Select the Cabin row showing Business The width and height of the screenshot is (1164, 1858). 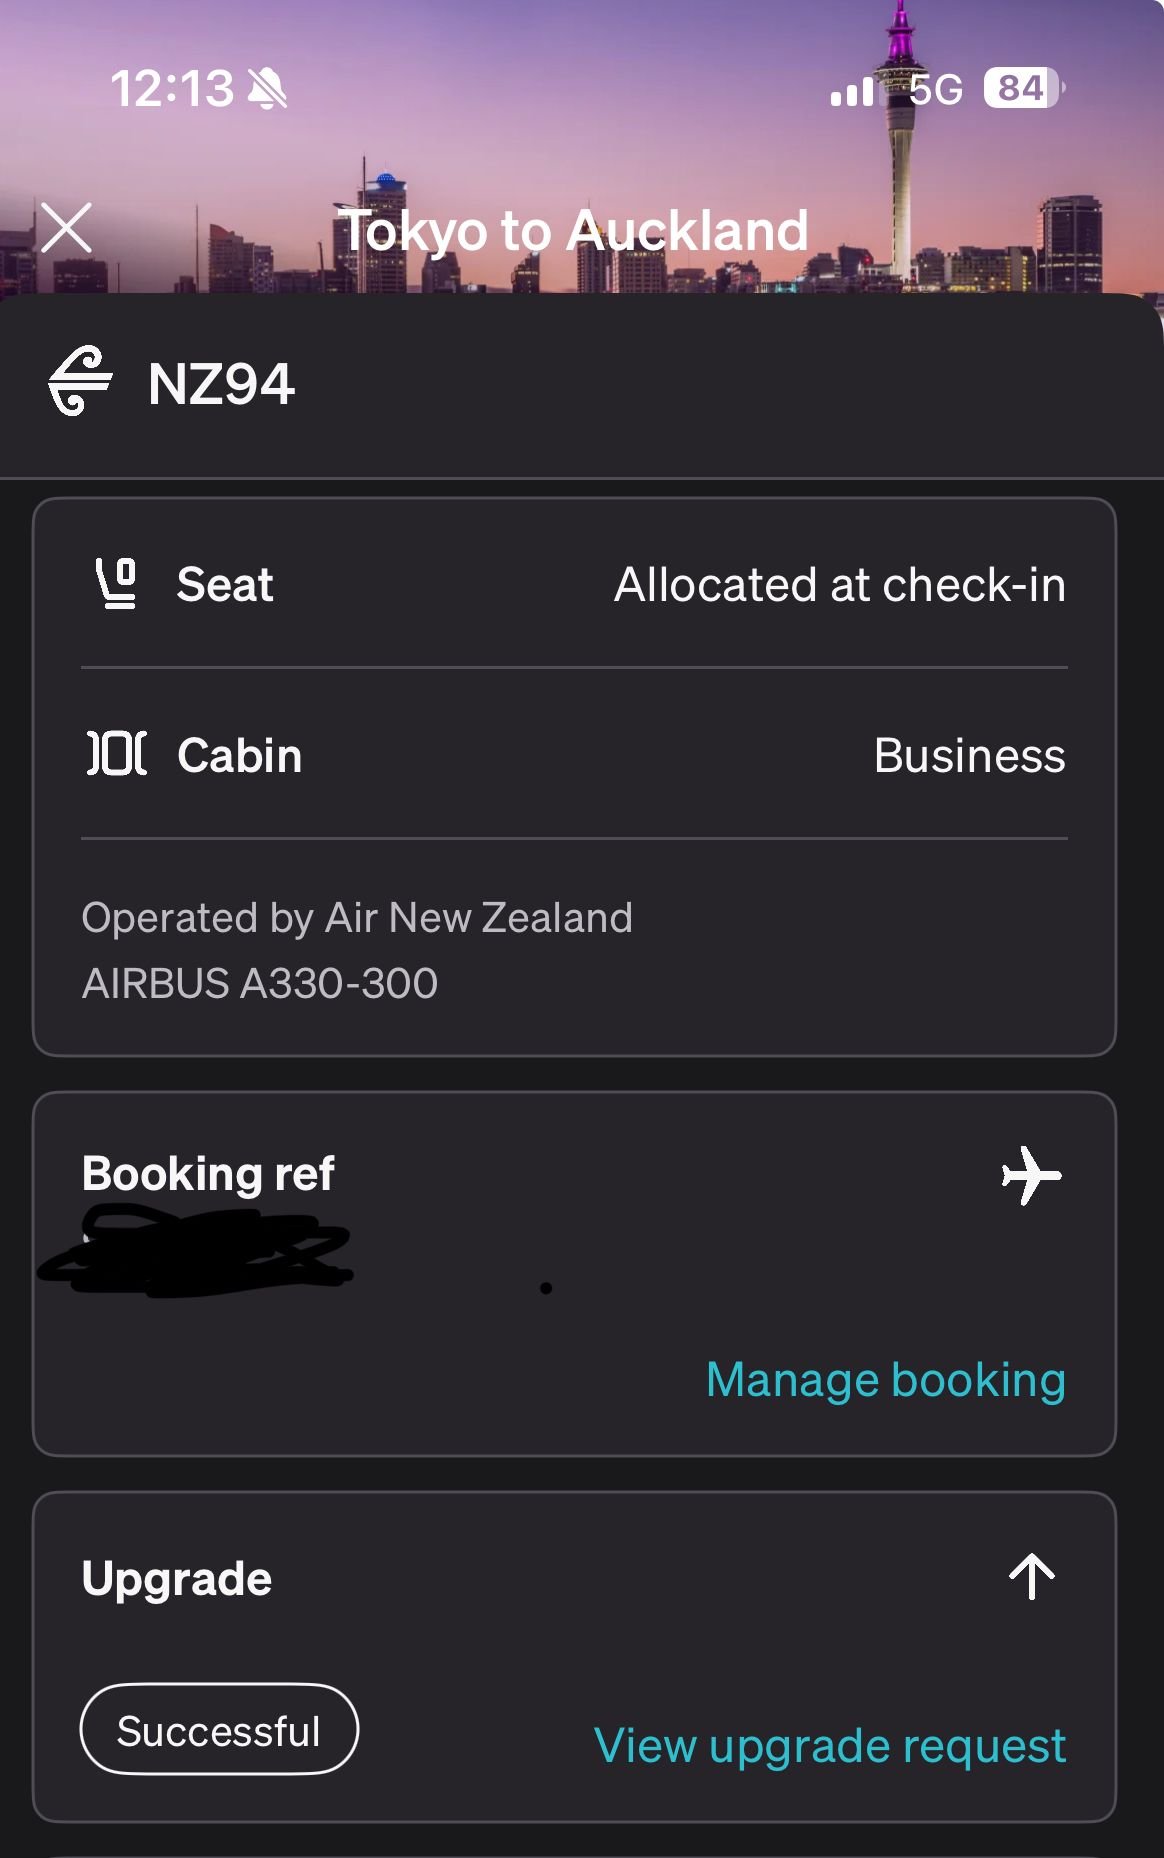click(x=574, y=755)
